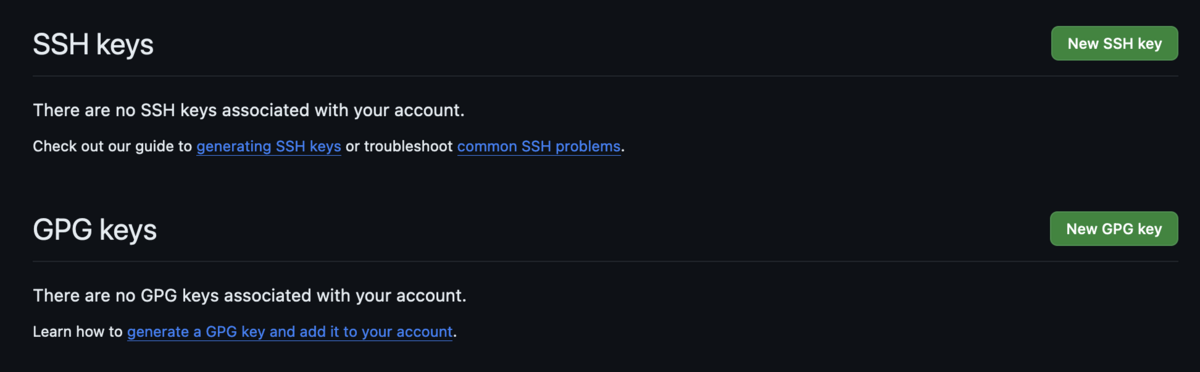Add a new SSH key via green button
Viewport: 1200px width, 372px height.
point(1114,43)
